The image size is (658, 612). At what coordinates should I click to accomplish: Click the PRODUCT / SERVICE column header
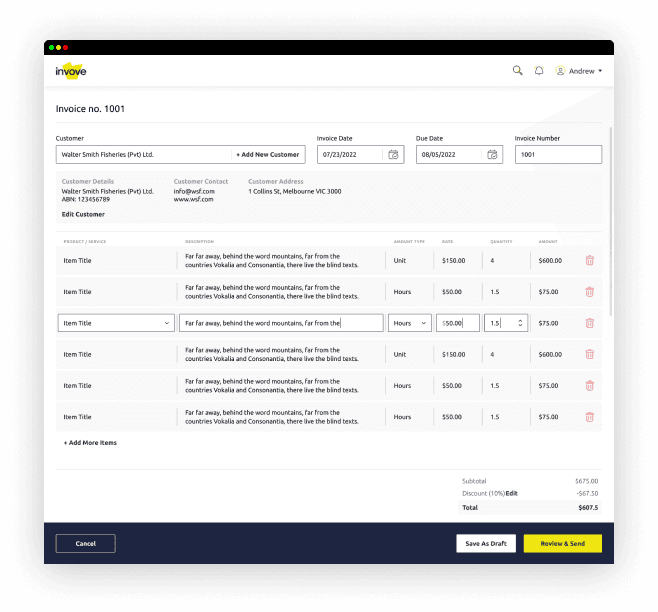pyautogui.click(x=85, y=241)
